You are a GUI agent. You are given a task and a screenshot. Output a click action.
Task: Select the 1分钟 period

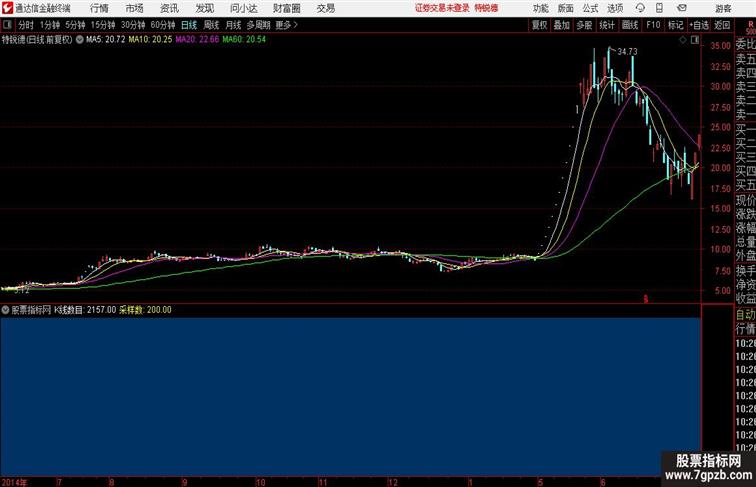[x=50, y=25]
